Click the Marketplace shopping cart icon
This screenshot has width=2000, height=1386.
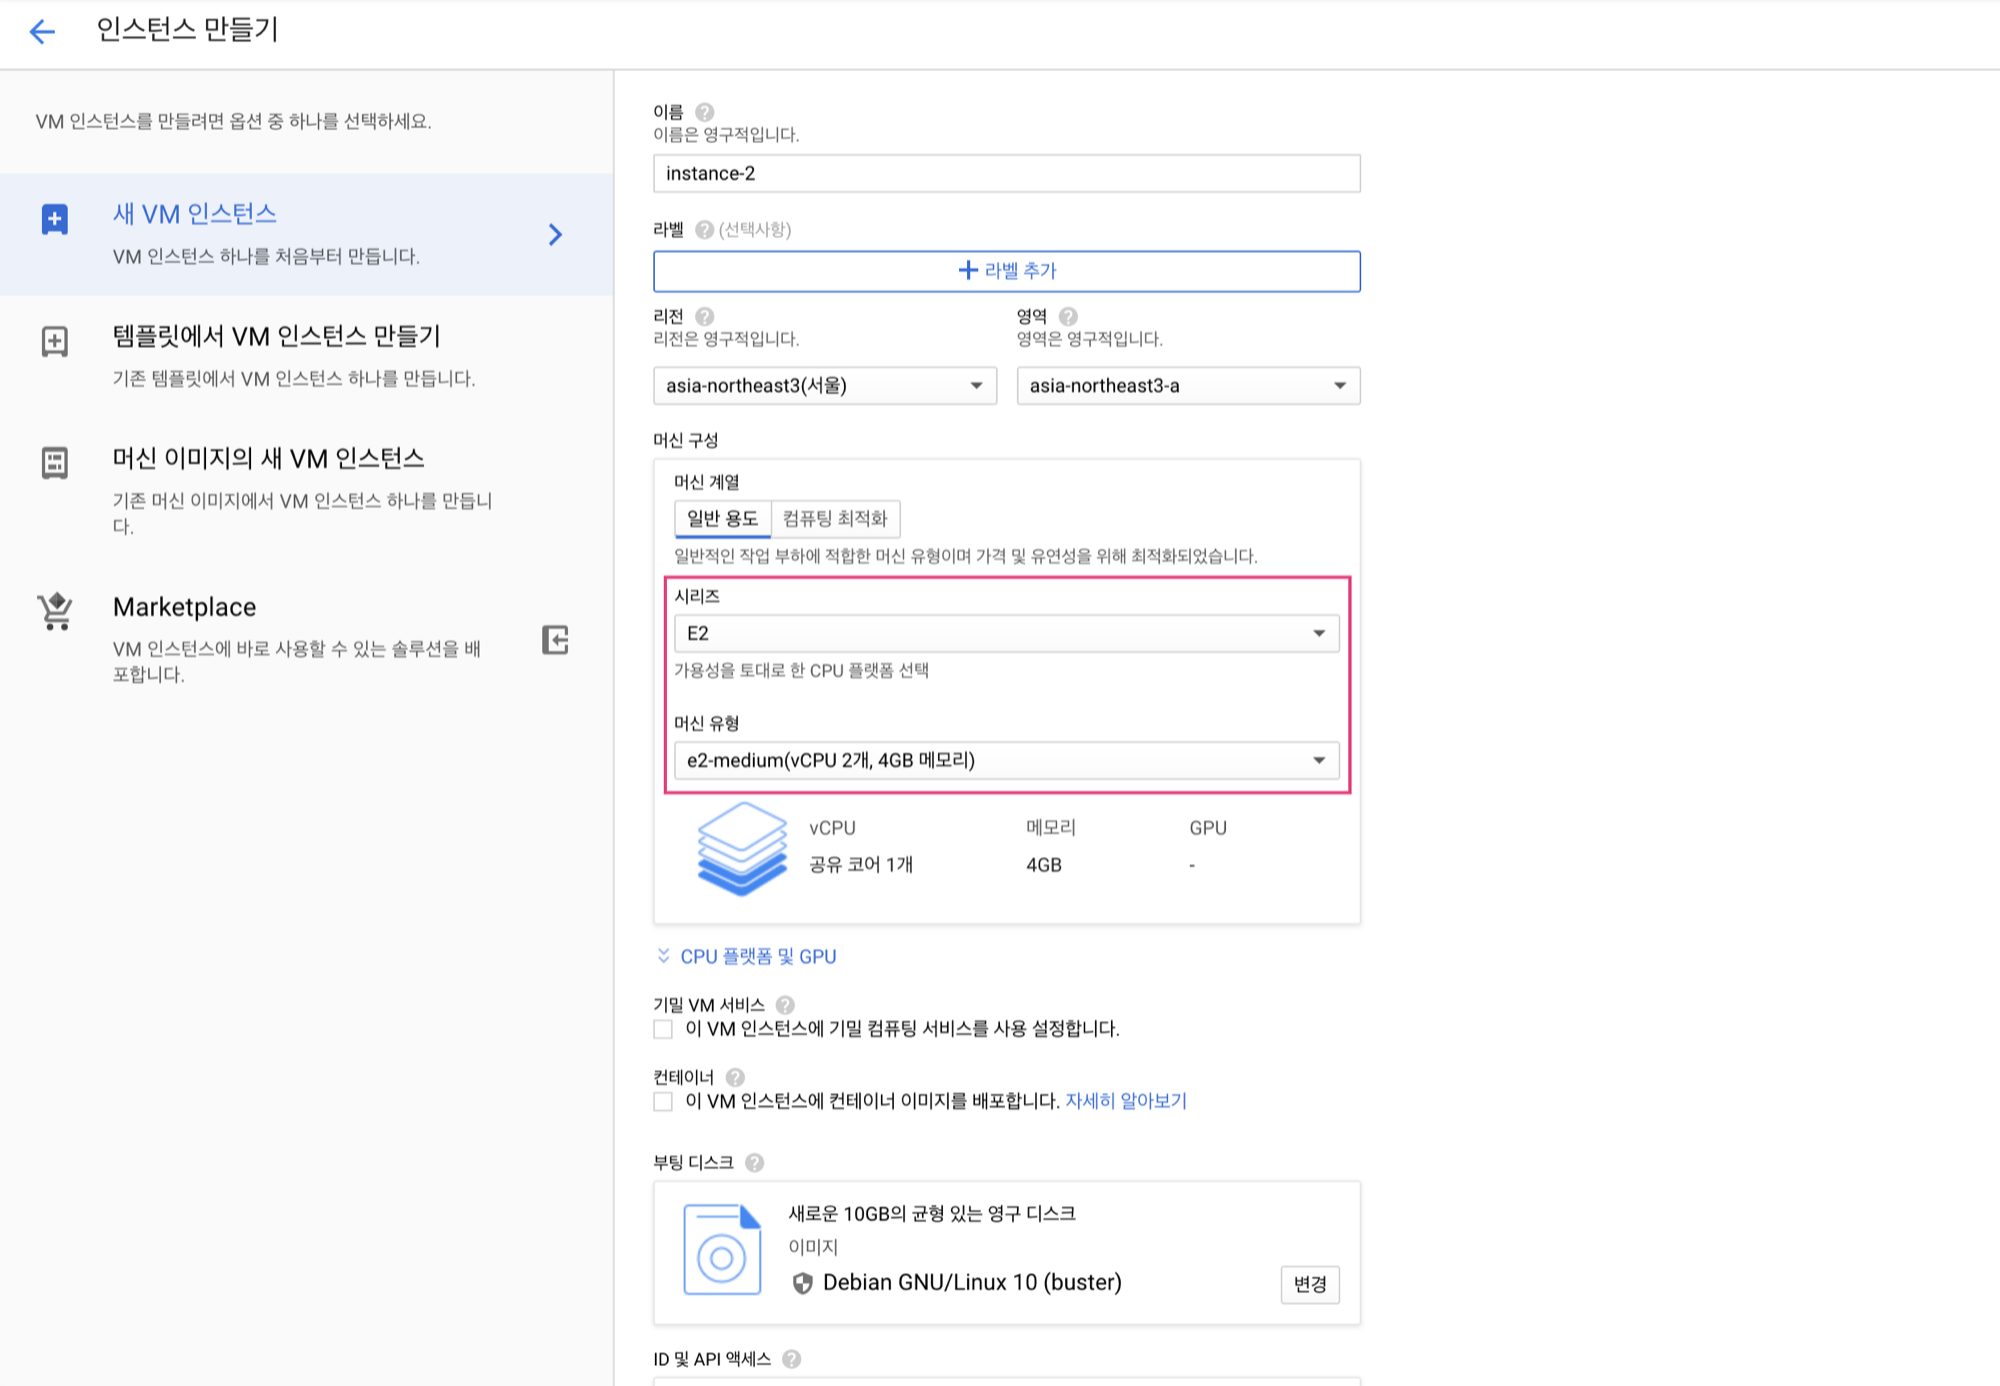(x=55, y=611)
